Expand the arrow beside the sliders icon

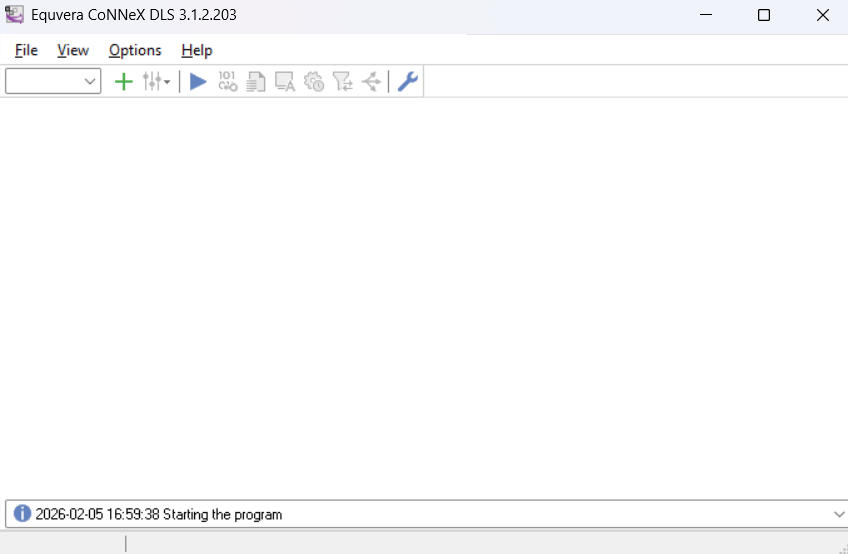(167, 82)
